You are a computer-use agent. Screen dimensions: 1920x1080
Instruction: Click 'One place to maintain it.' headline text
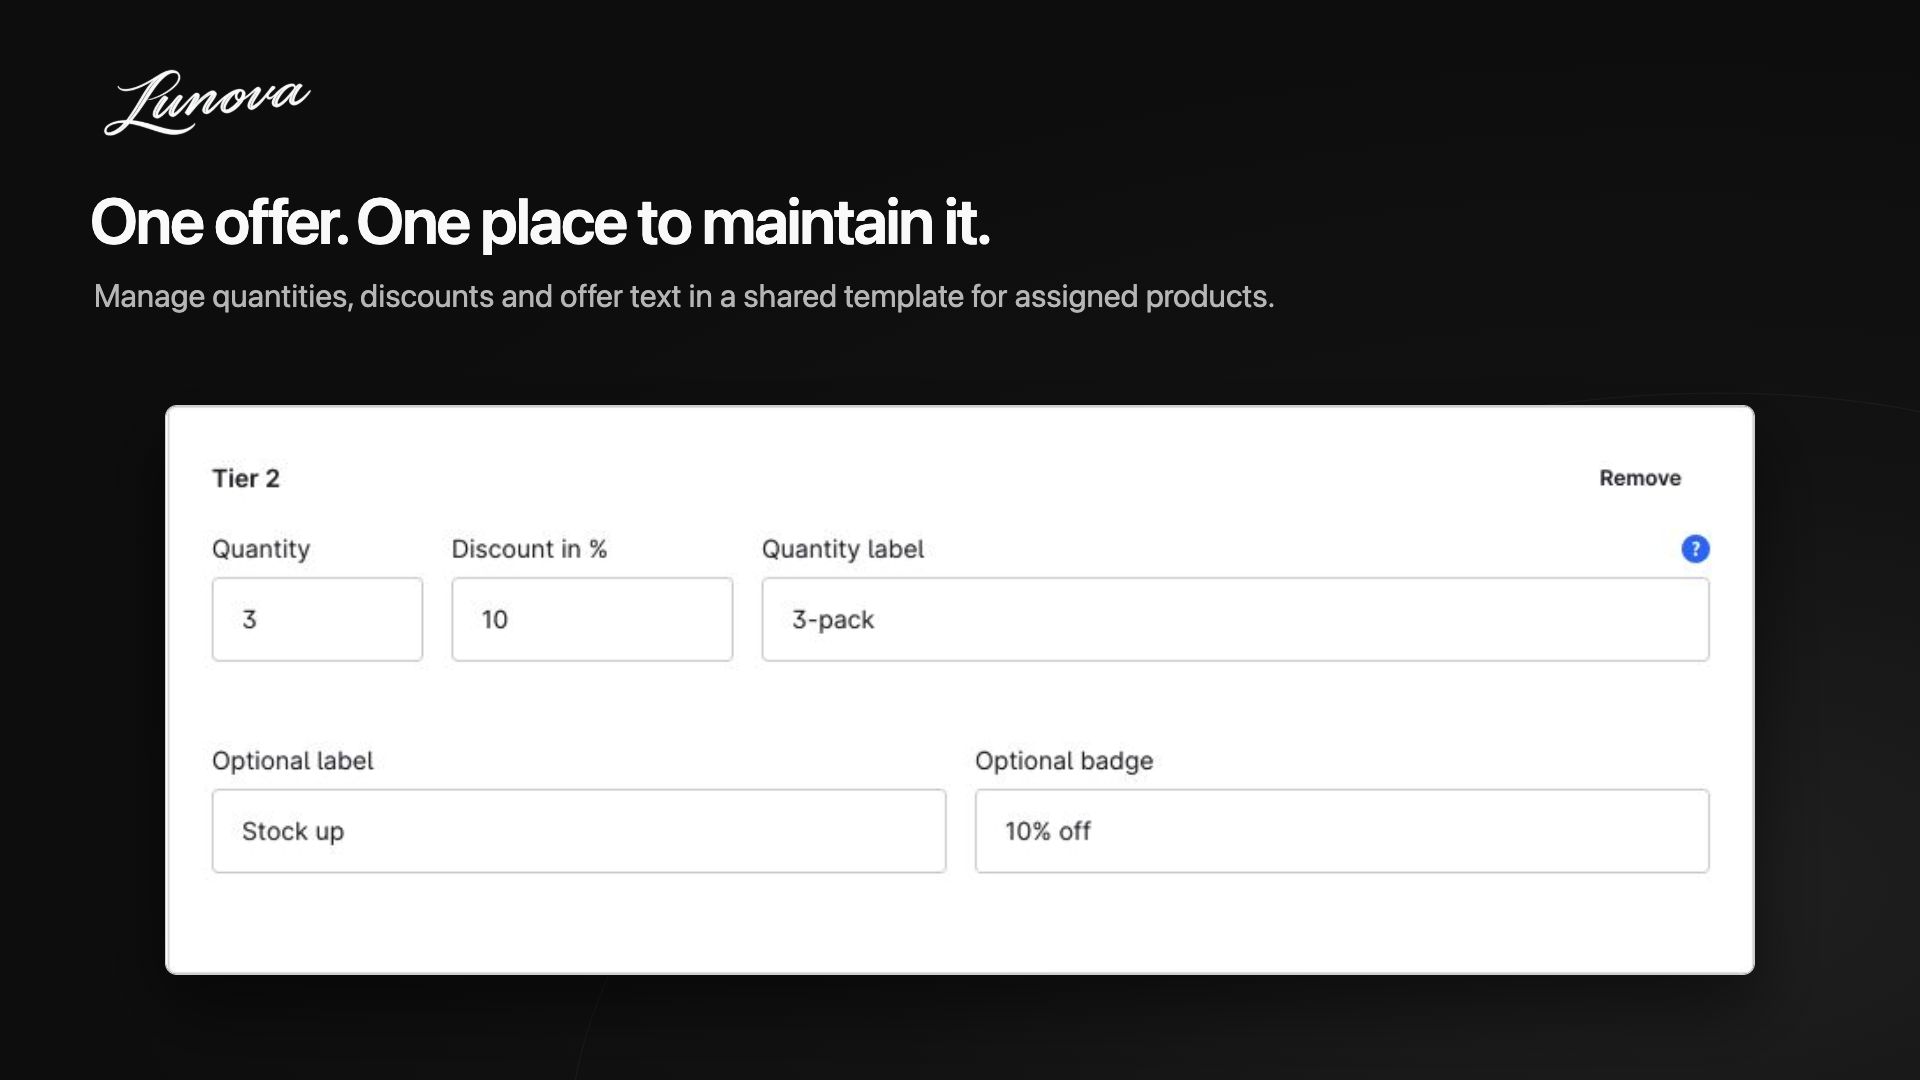[673, 222]
